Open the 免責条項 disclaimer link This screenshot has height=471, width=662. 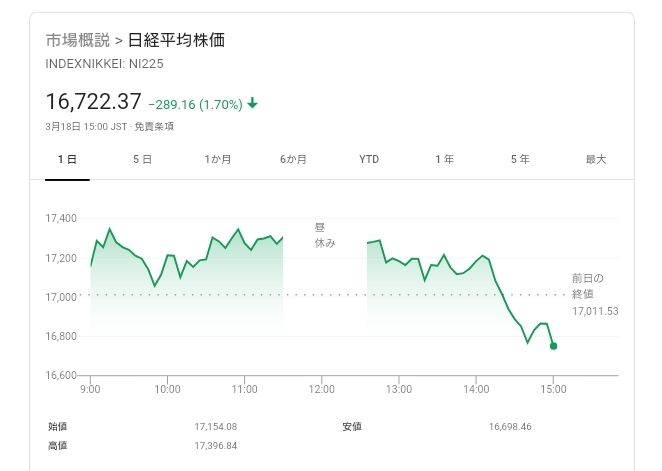tap(156, 126)
